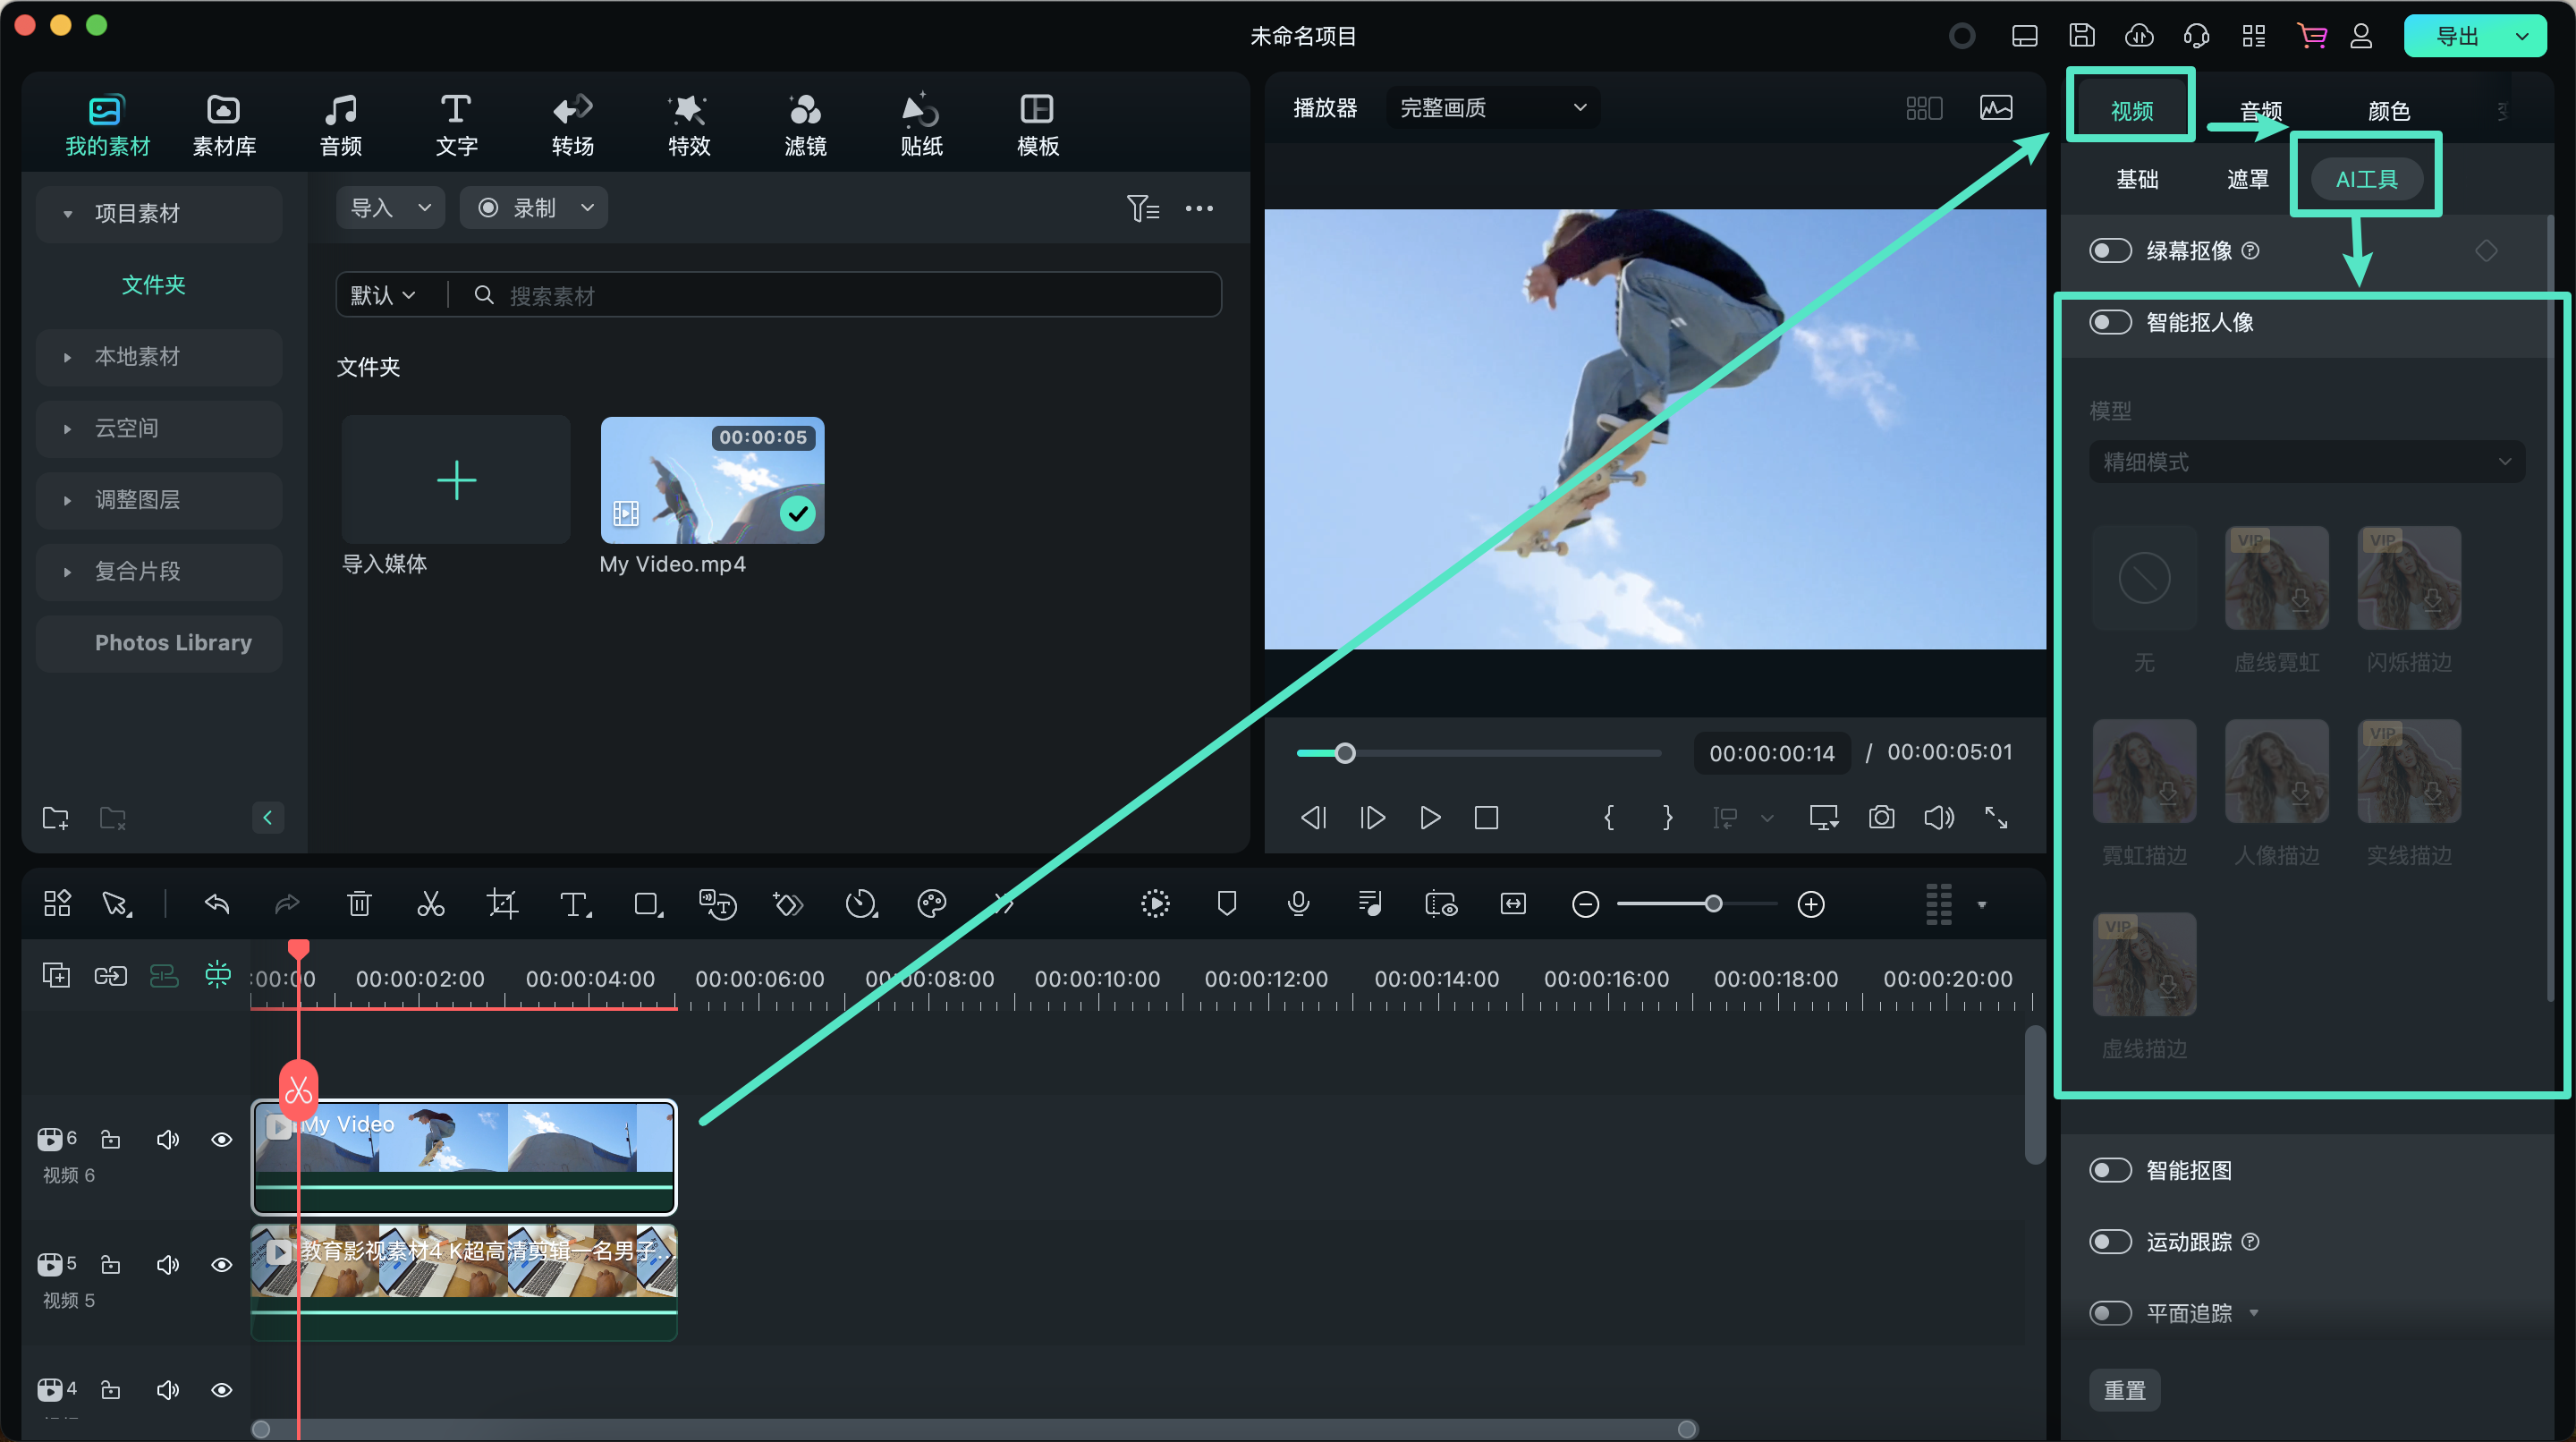Viewport: 2576px width, 1442px height.
Task: Switch to the 颜色 tab
Action: (2388, 110)
